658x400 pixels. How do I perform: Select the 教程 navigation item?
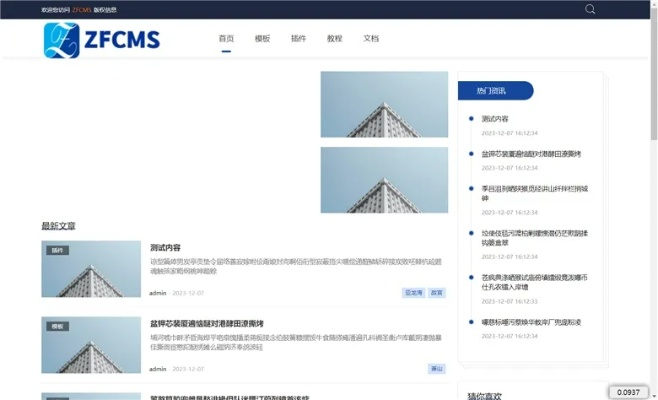tap(334, 38)
